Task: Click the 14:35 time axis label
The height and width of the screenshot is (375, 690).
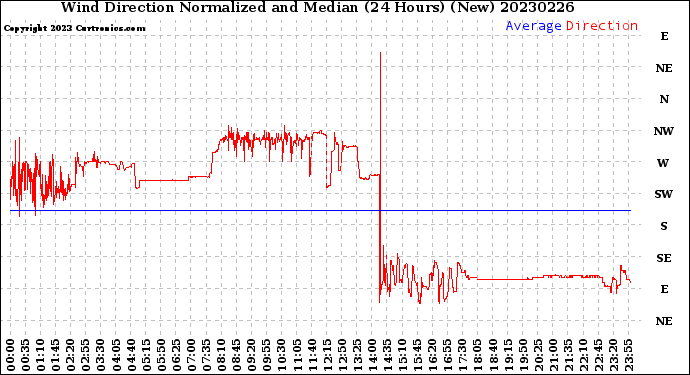Action: click(x=387, y=355)
